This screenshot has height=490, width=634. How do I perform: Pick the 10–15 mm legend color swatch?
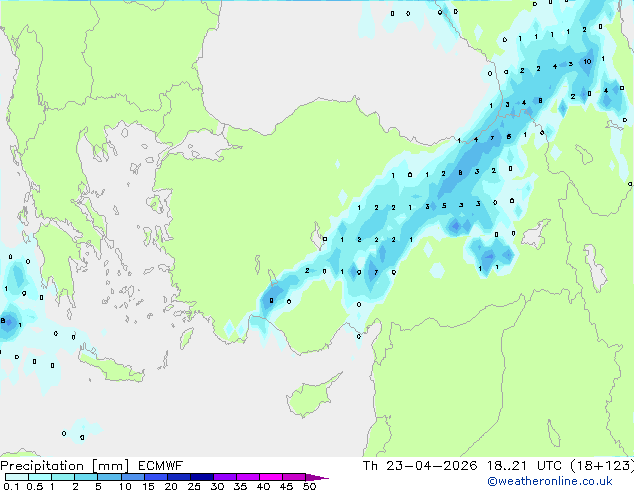133,477
